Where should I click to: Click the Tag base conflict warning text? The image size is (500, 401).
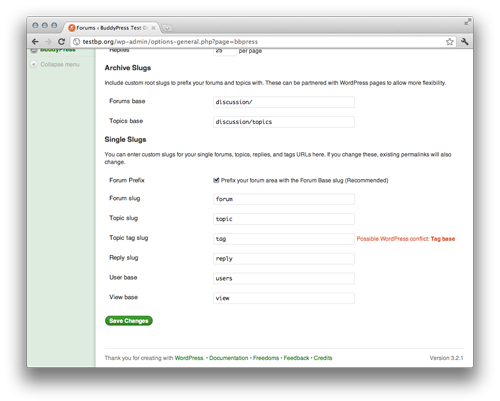pos(406,239)
